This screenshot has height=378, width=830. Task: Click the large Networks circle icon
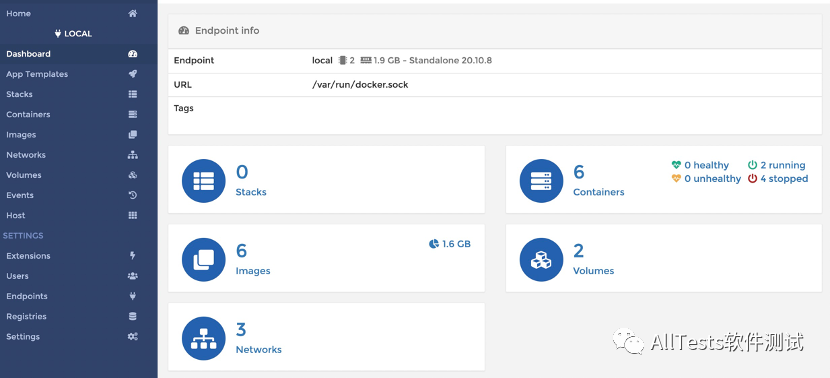(x=204, y=338)
